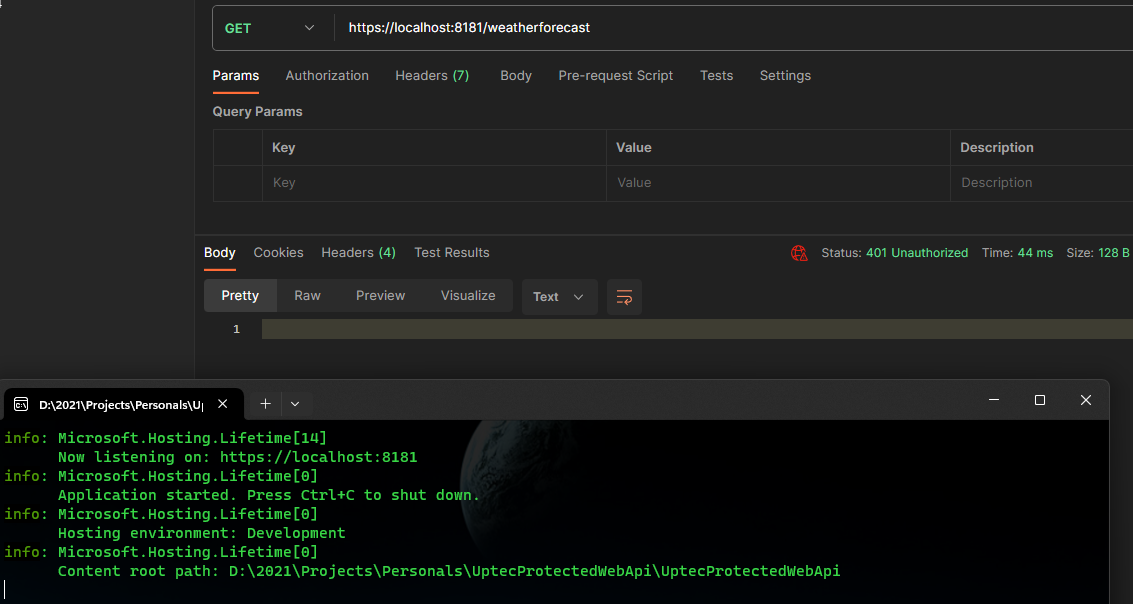Select the Visualize response view
Image resolution: width=1133 pixels, height=604 pixels.
[468, 296]
